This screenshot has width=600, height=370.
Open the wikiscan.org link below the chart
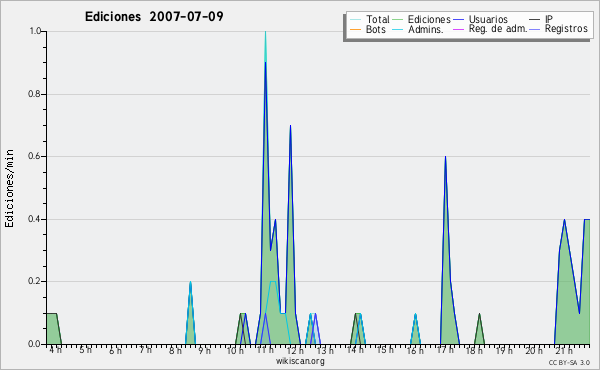point(300,361)
